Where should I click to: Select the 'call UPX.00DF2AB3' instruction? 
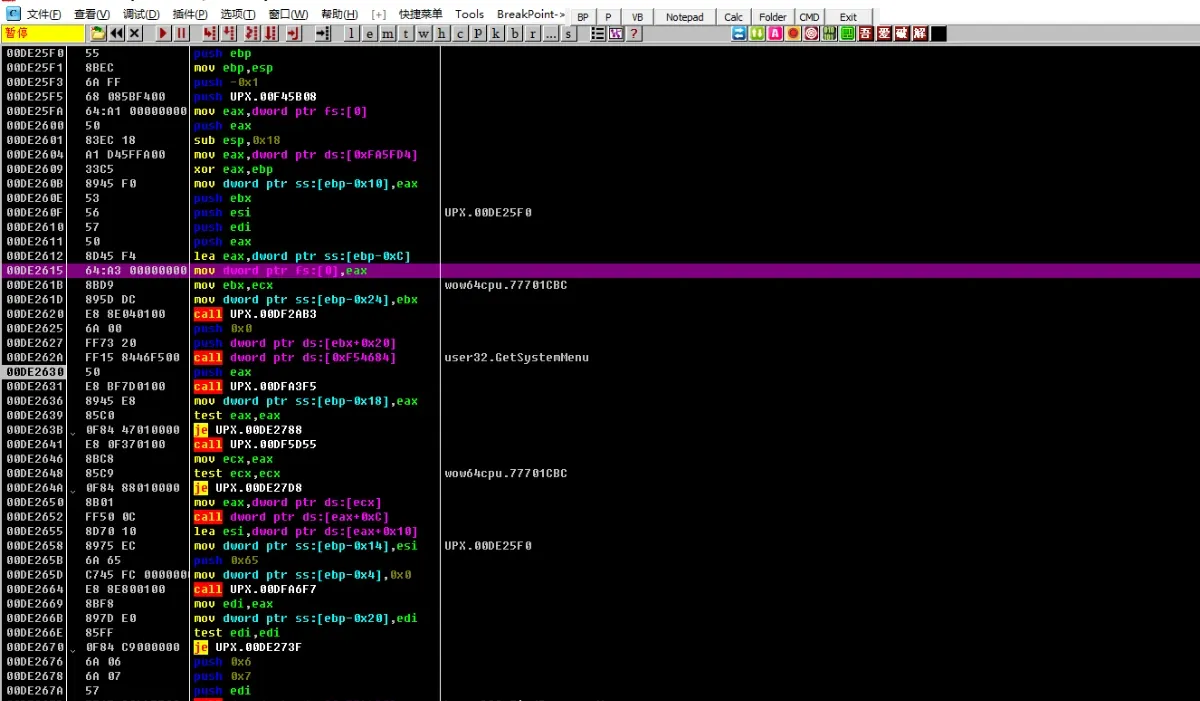254,314
